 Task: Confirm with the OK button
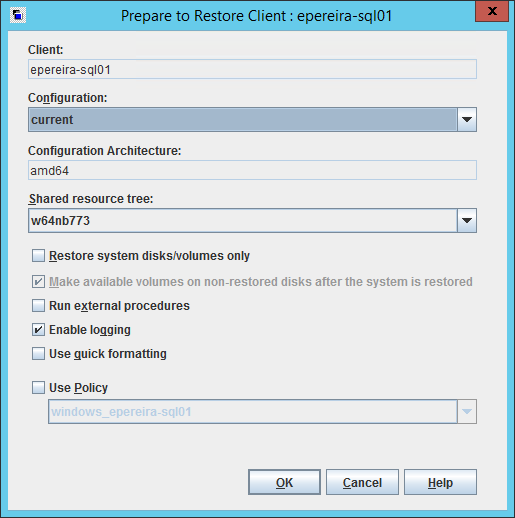(x=284, y=482)
